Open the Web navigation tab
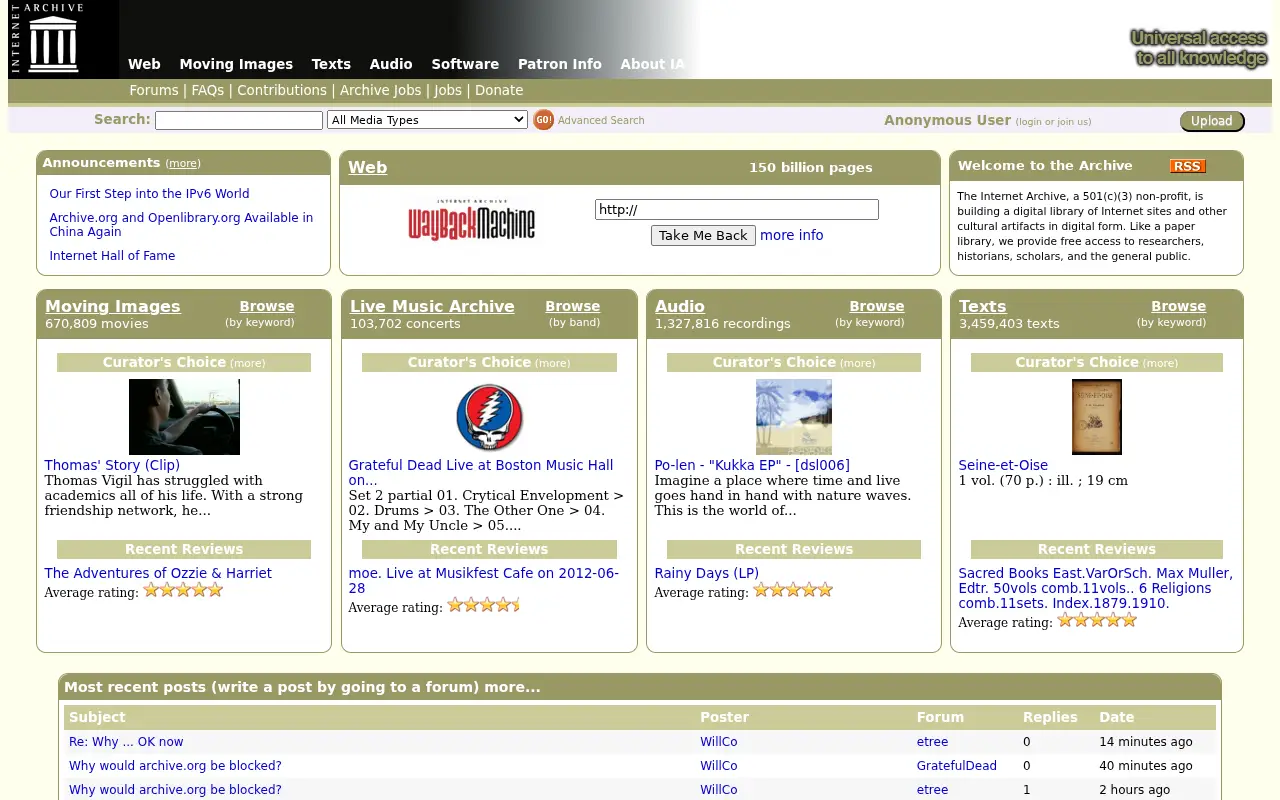The height and width of the screenshot is (800, 1280). [144, 64]
